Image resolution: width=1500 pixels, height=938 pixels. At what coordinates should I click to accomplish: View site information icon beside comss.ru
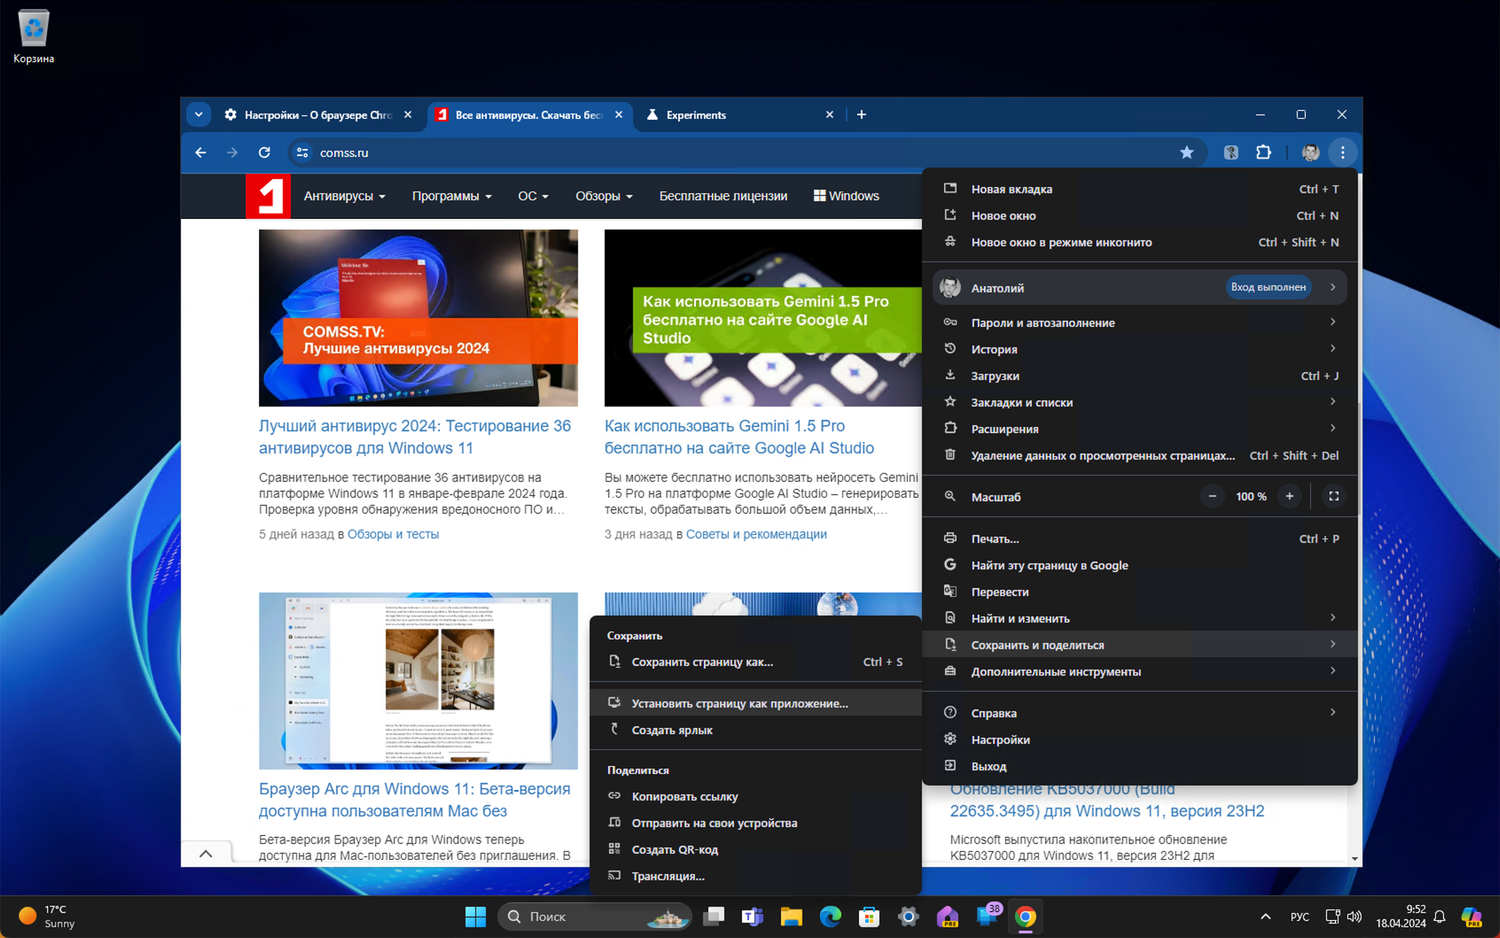pos(302,153)
